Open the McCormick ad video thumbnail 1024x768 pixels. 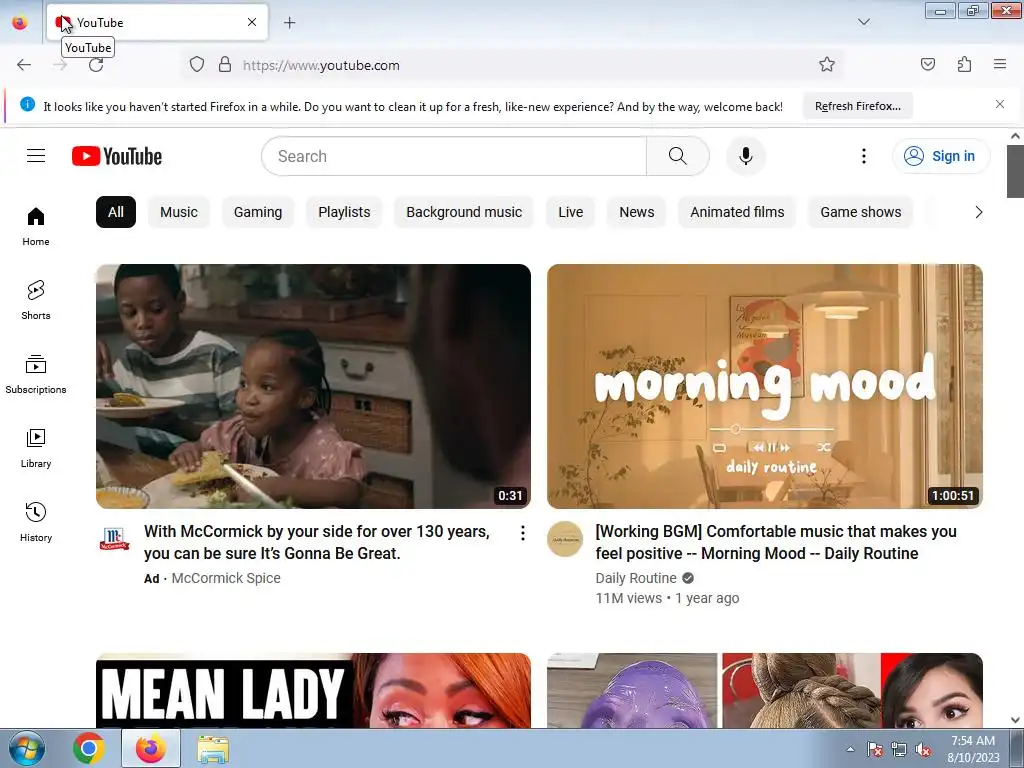[x=313, y=386]
